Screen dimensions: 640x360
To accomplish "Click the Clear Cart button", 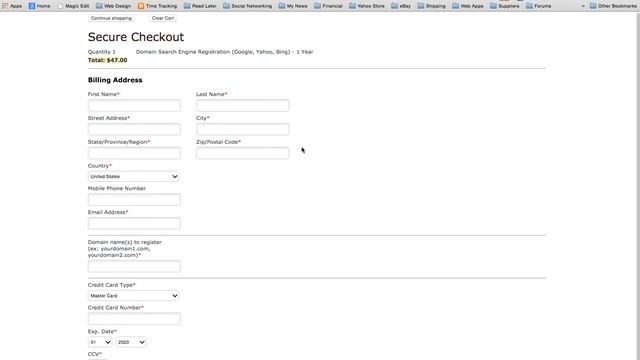I will (x=163, y=18).
